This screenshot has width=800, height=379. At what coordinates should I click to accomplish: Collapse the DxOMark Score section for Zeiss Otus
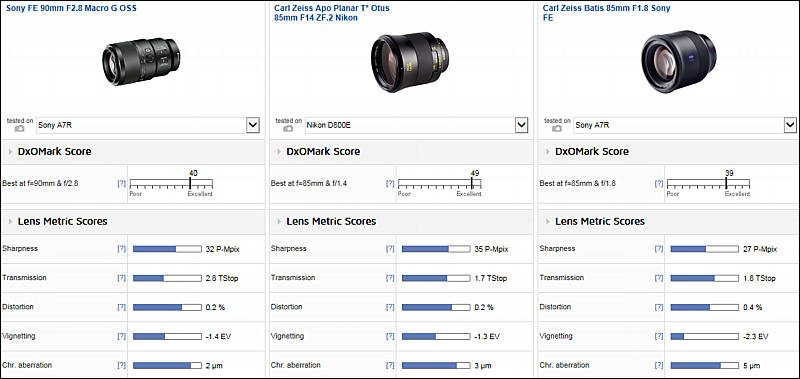tap(279, 151)
